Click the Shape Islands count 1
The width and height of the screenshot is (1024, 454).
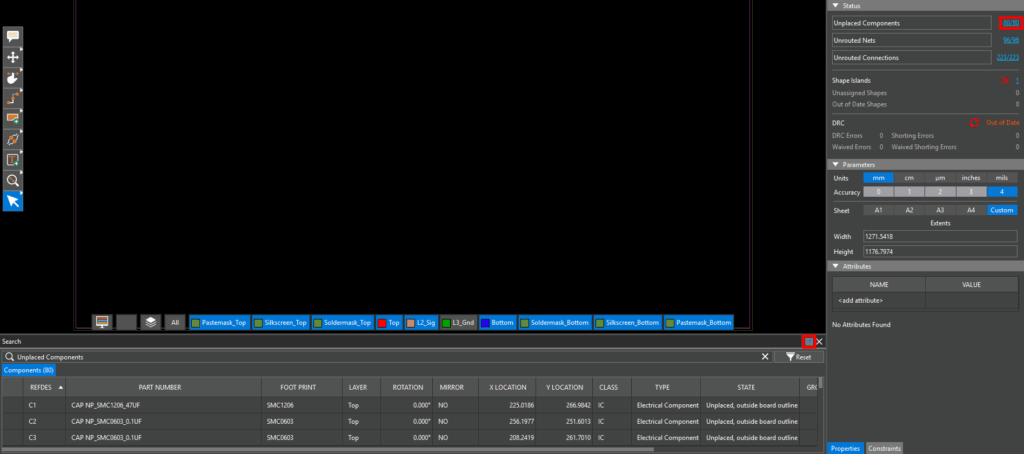(x=1016, y=80)
